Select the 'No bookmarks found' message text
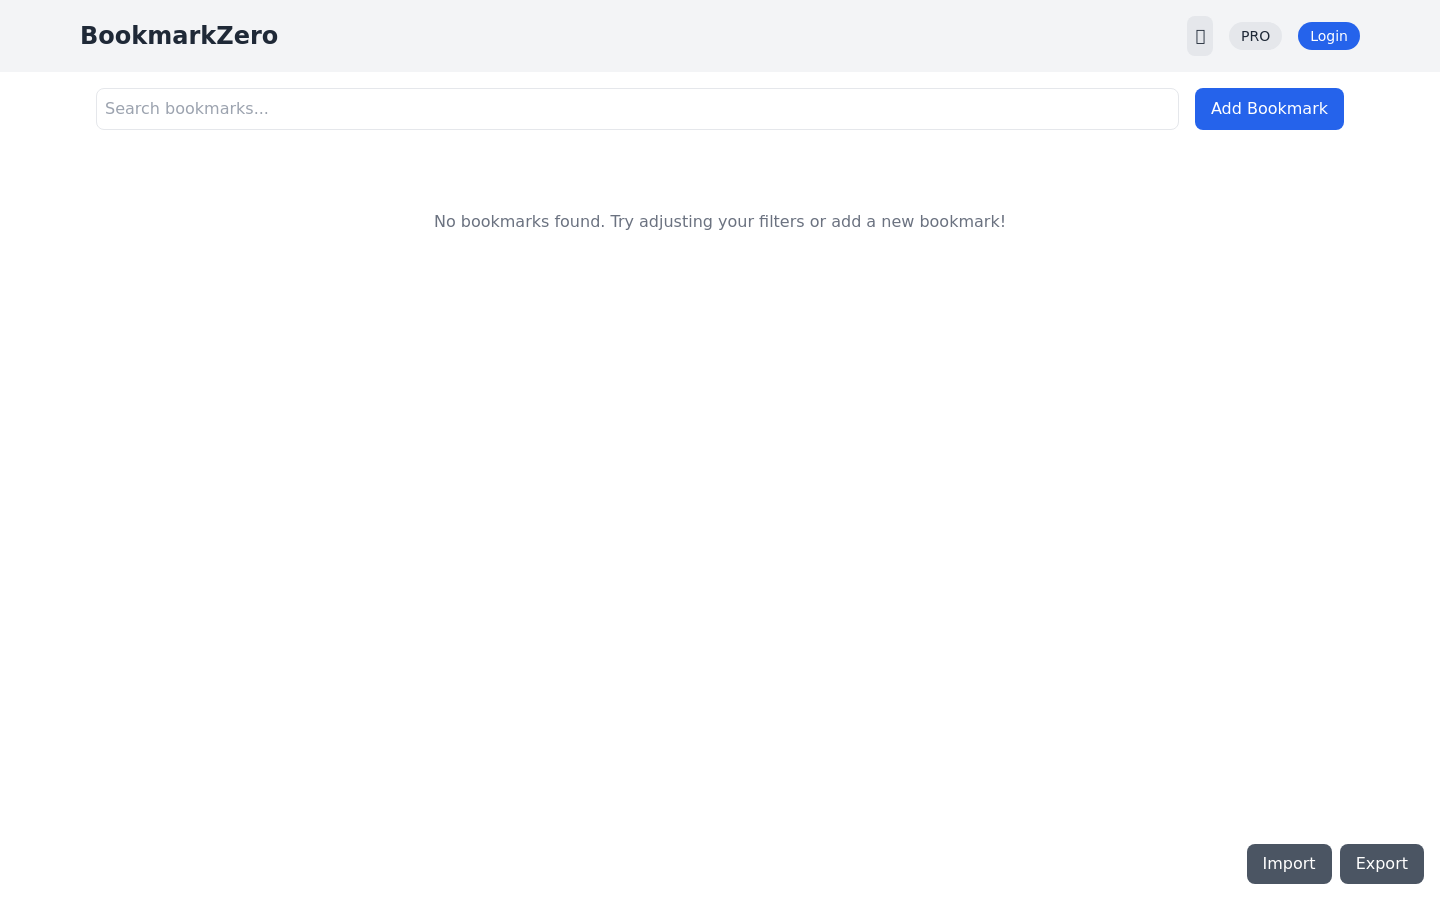Screen dimensions: 1440x900 click(720, 222)
